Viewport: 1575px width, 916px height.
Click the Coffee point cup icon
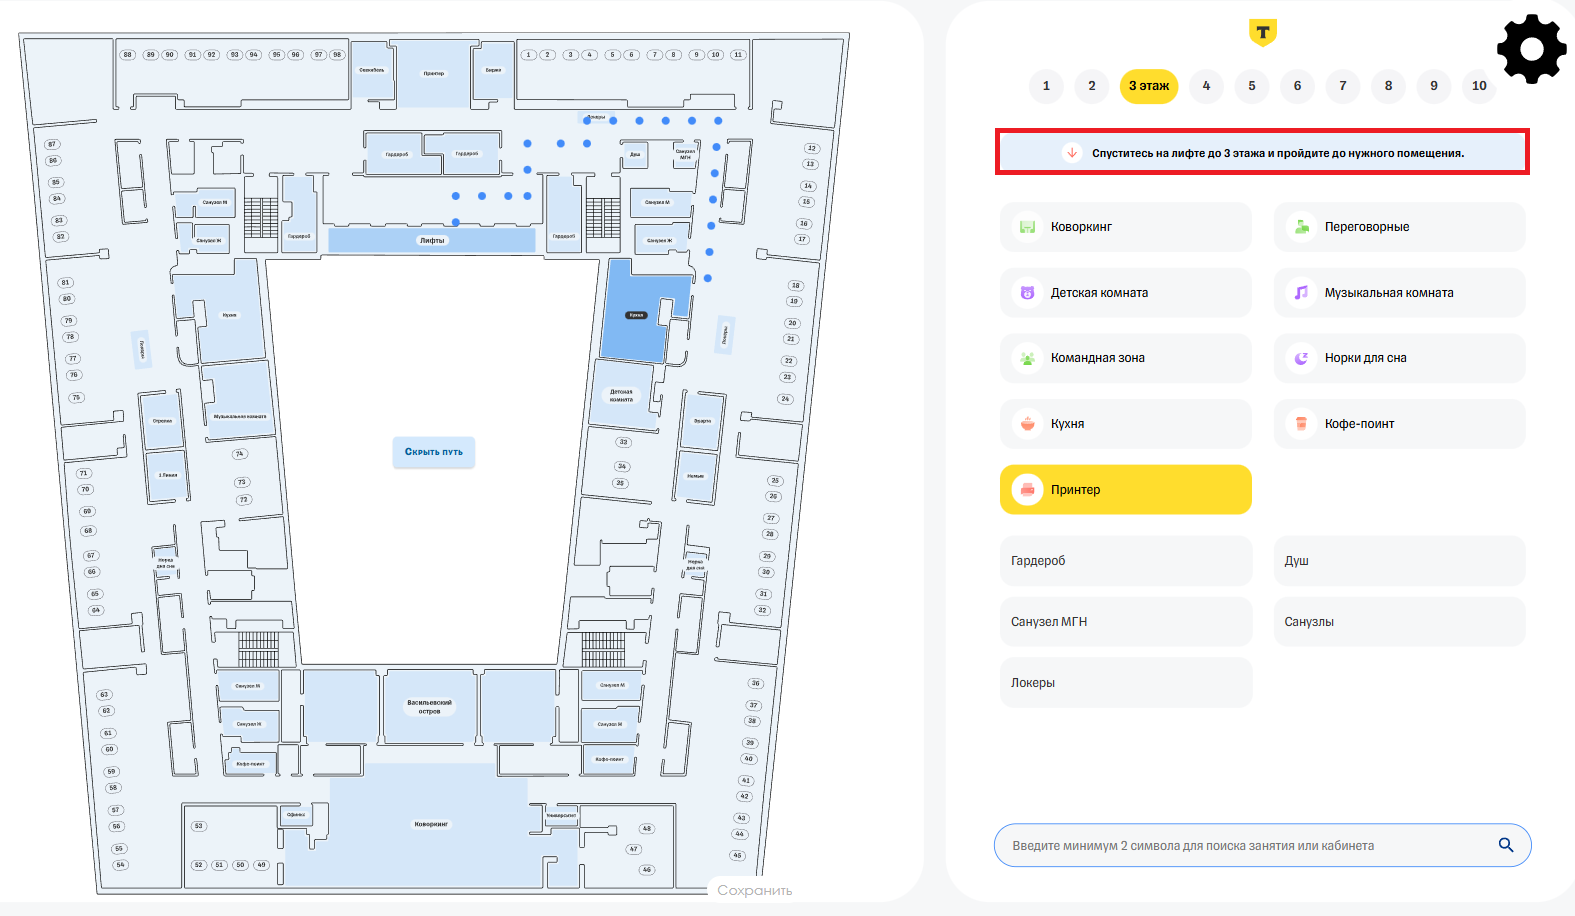(1301, 424)
